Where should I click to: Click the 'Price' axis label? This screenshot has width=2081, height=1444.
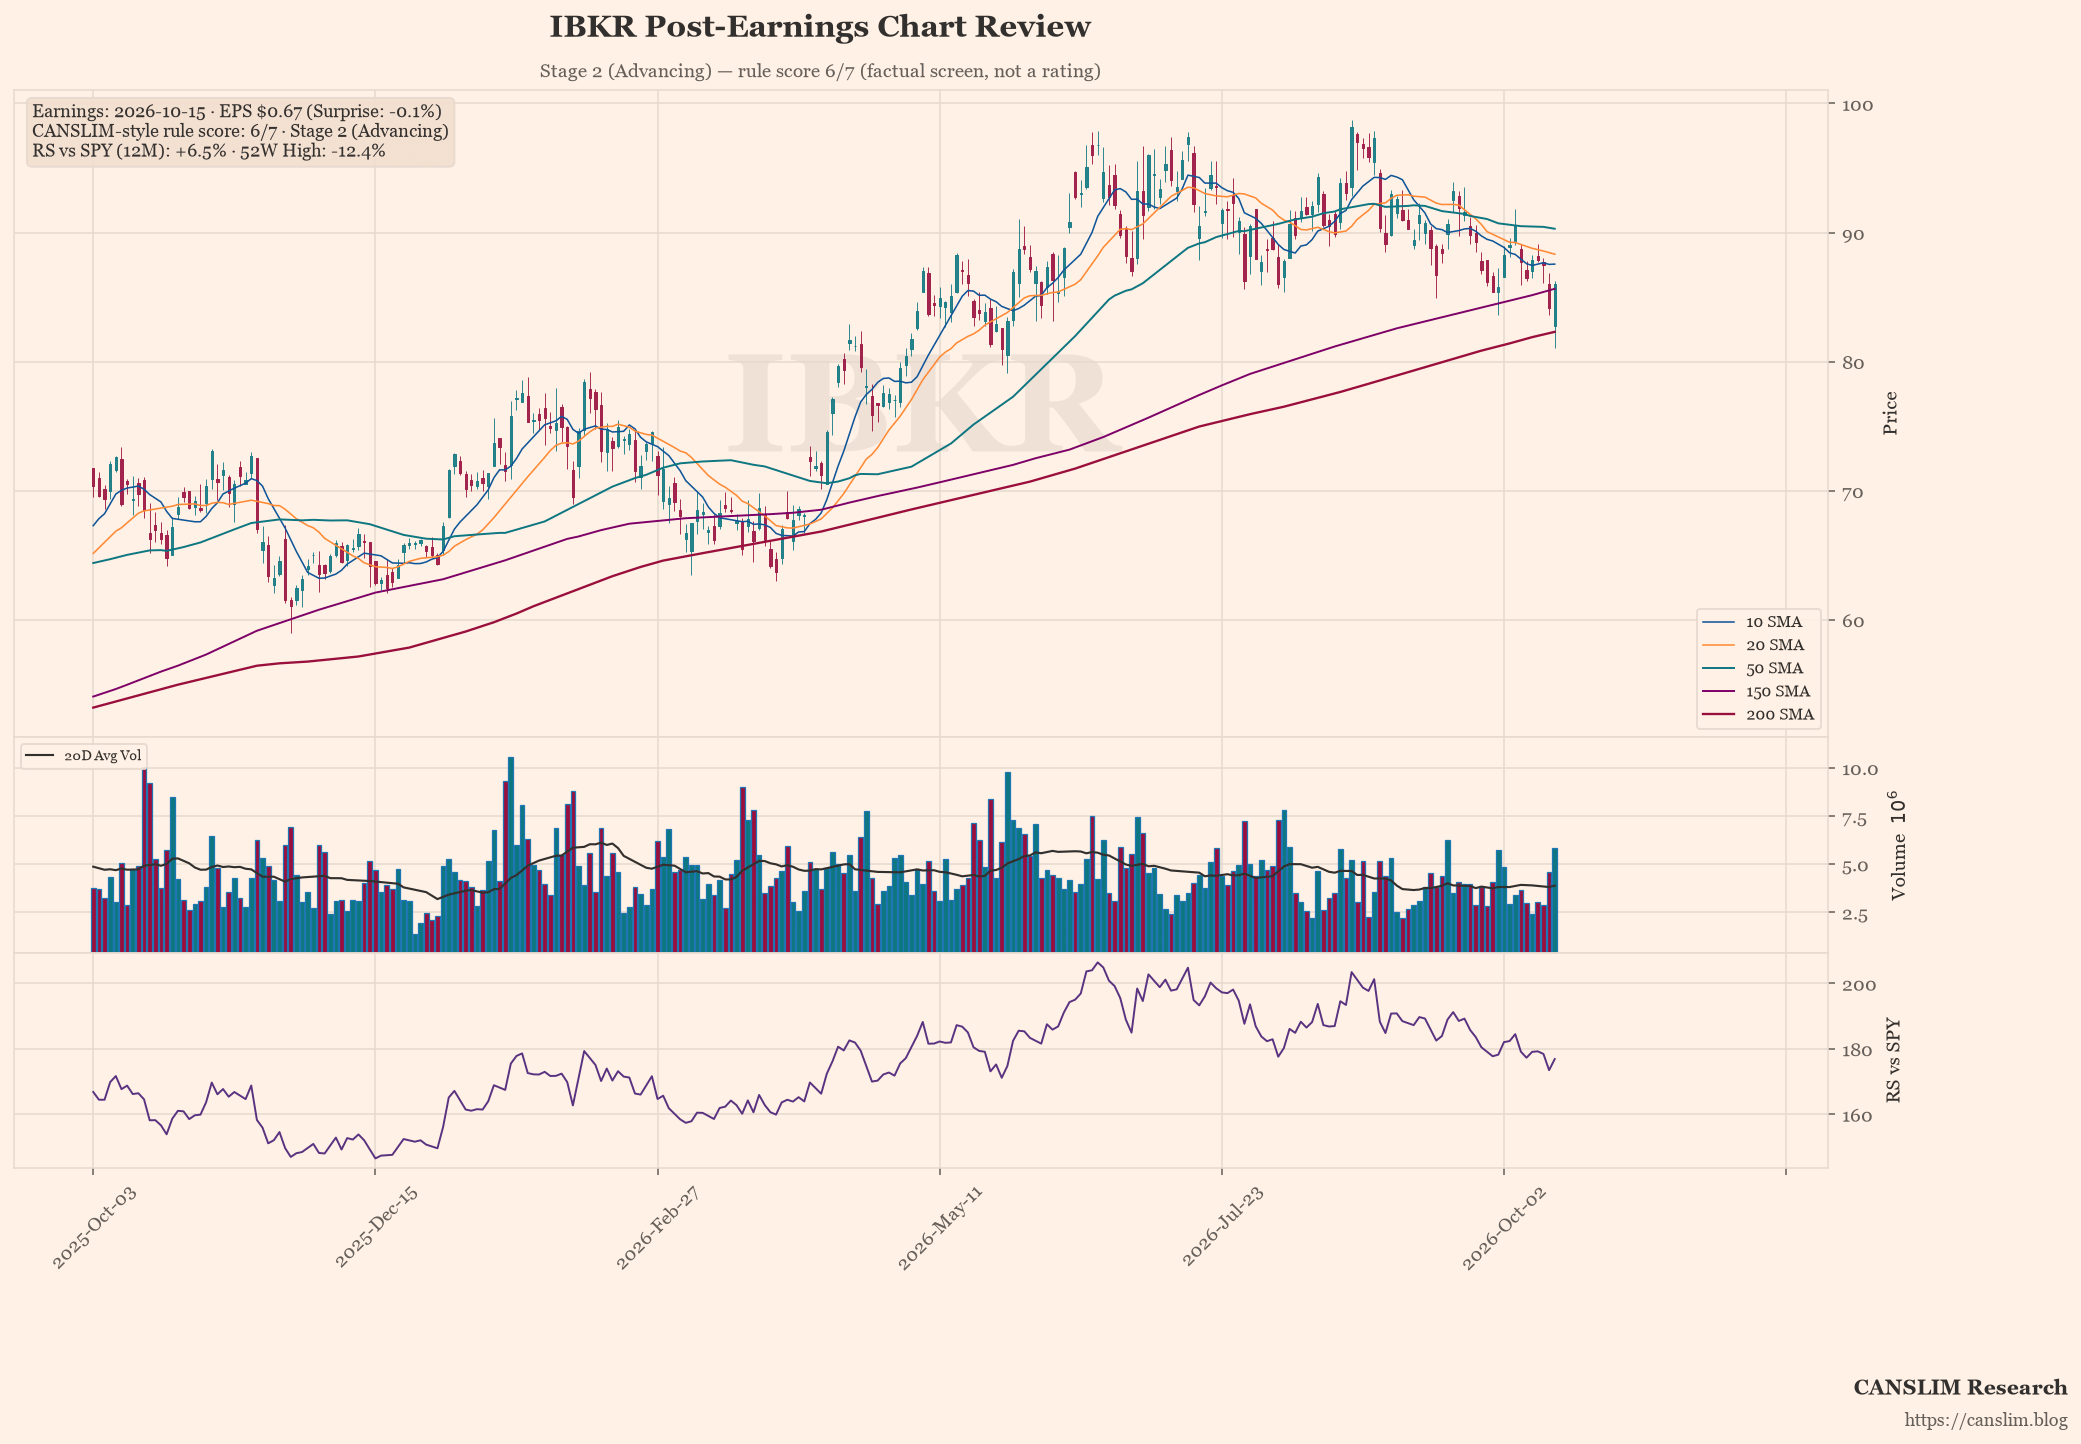click(1890, 413)
